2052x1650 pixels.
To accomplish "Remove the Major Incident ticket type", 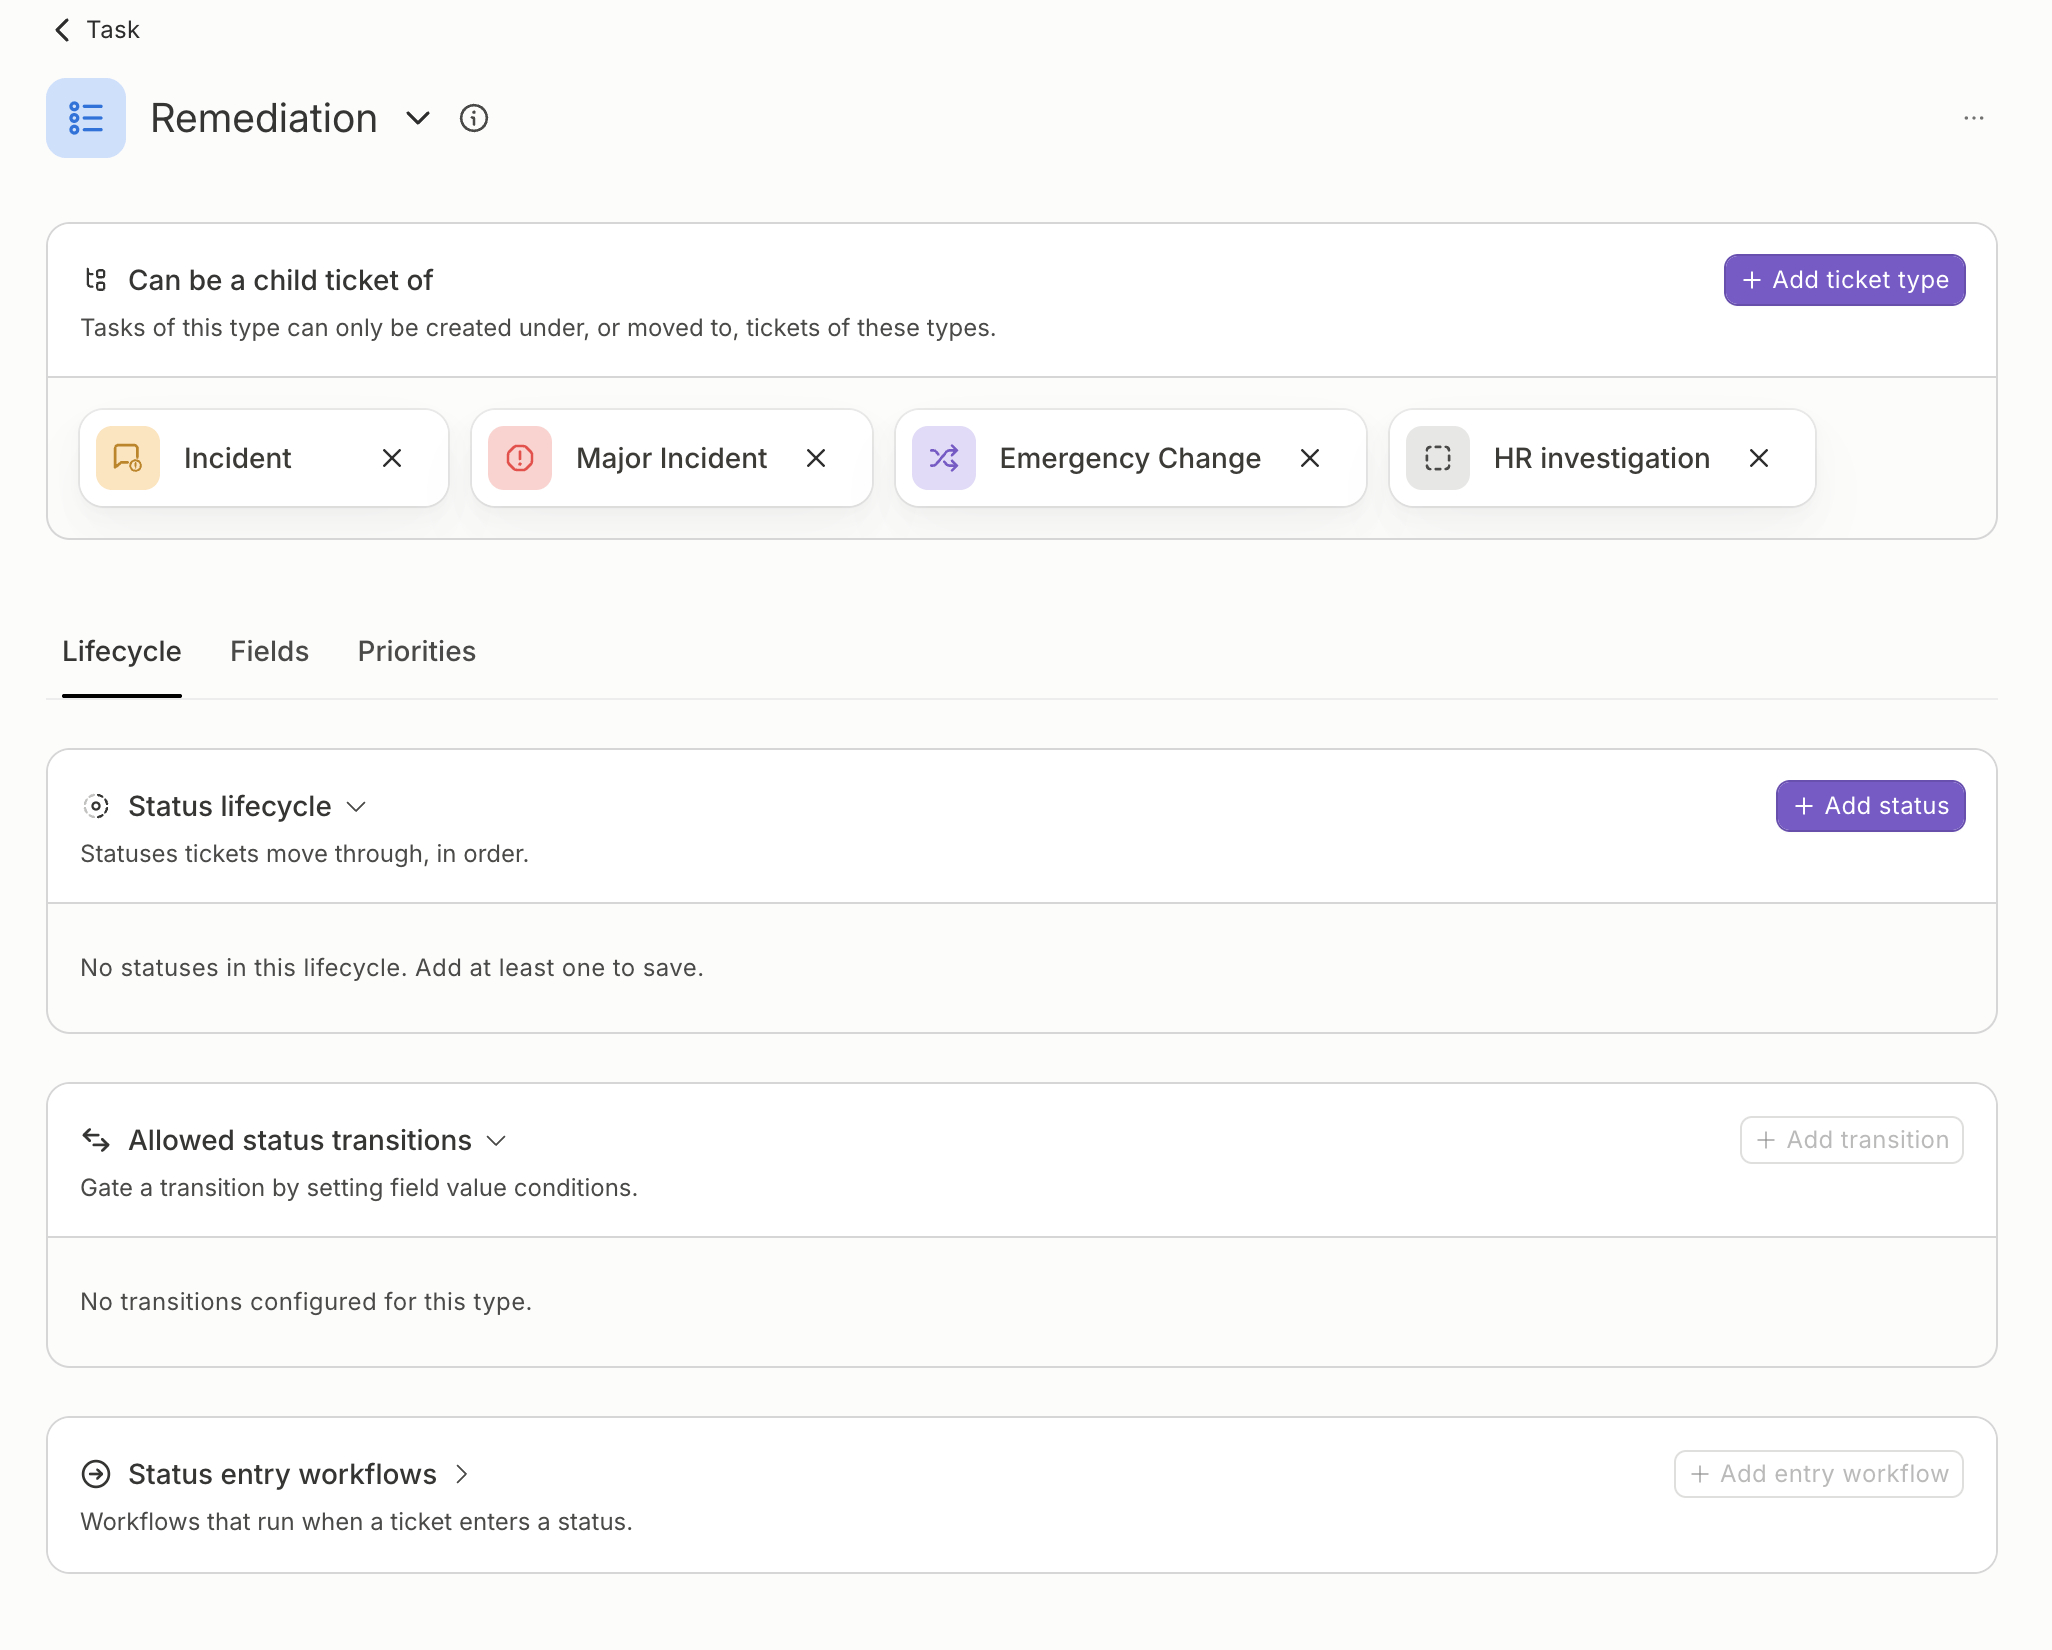I will [816, 458].
